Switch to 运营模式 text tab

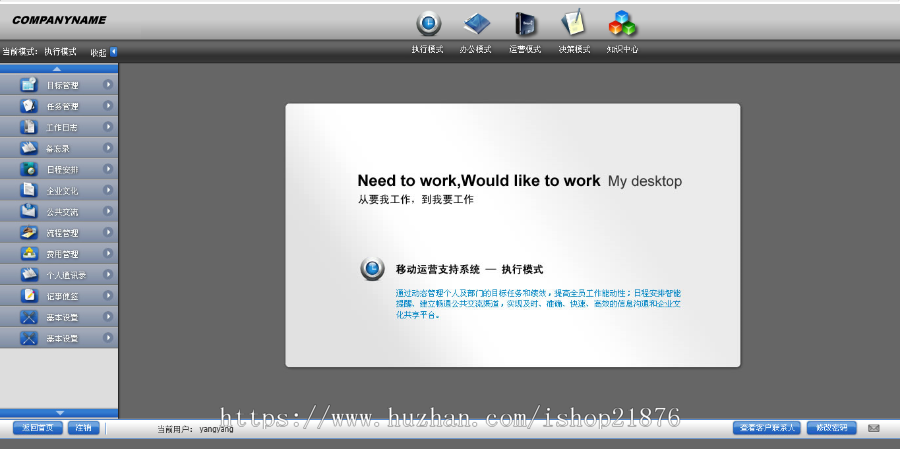point(525,49)
